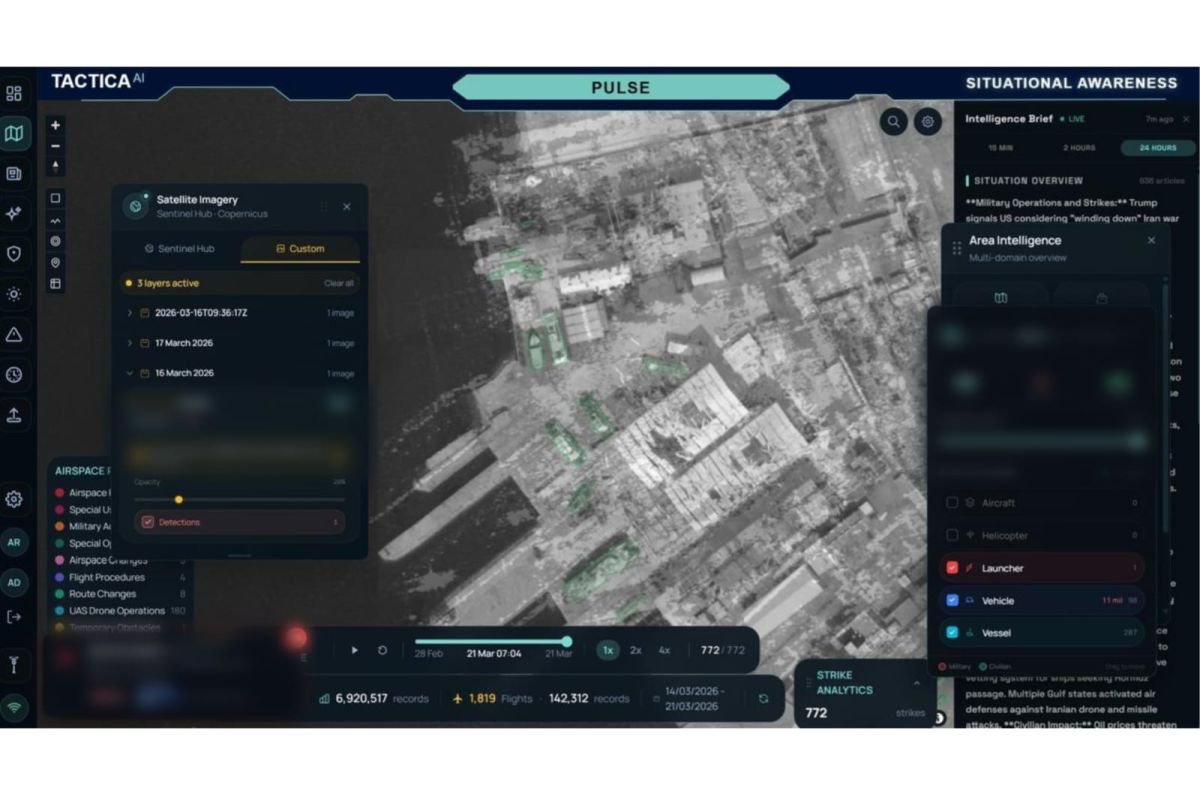1200x800 pixels.
Task: Click the Area Intelligence panel scrollbar
Action: 1164,408
